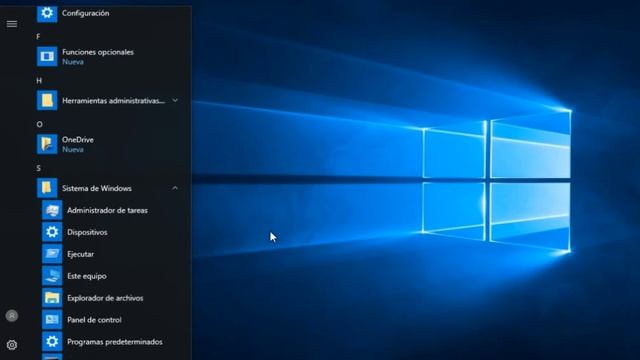
Task: Open Settings from the sidebar gear icon
Action: tap(12, 345)
